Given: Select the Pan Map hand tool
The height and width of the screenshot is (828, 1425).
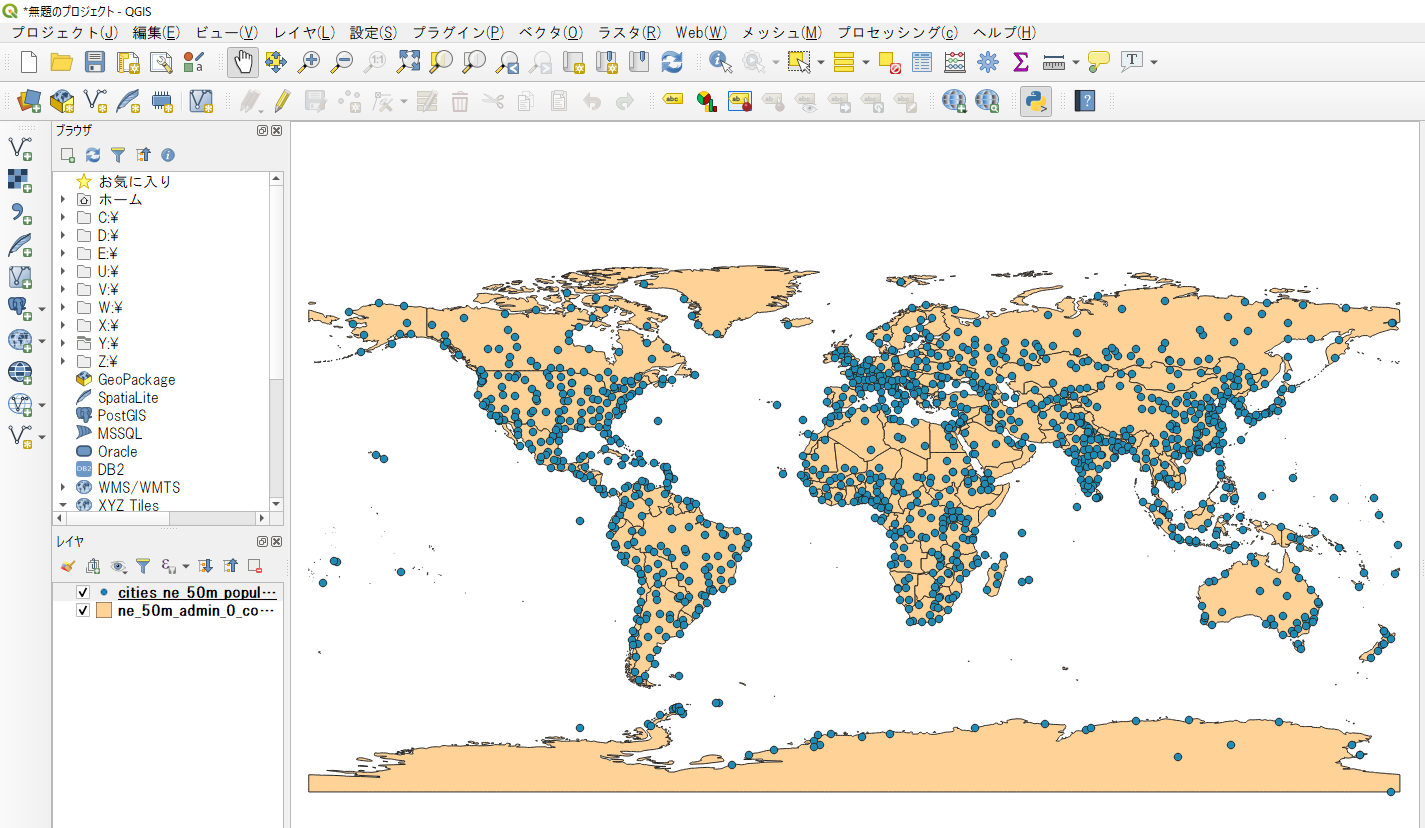Looking at the screenshot, I should click(x=243, y=62).
